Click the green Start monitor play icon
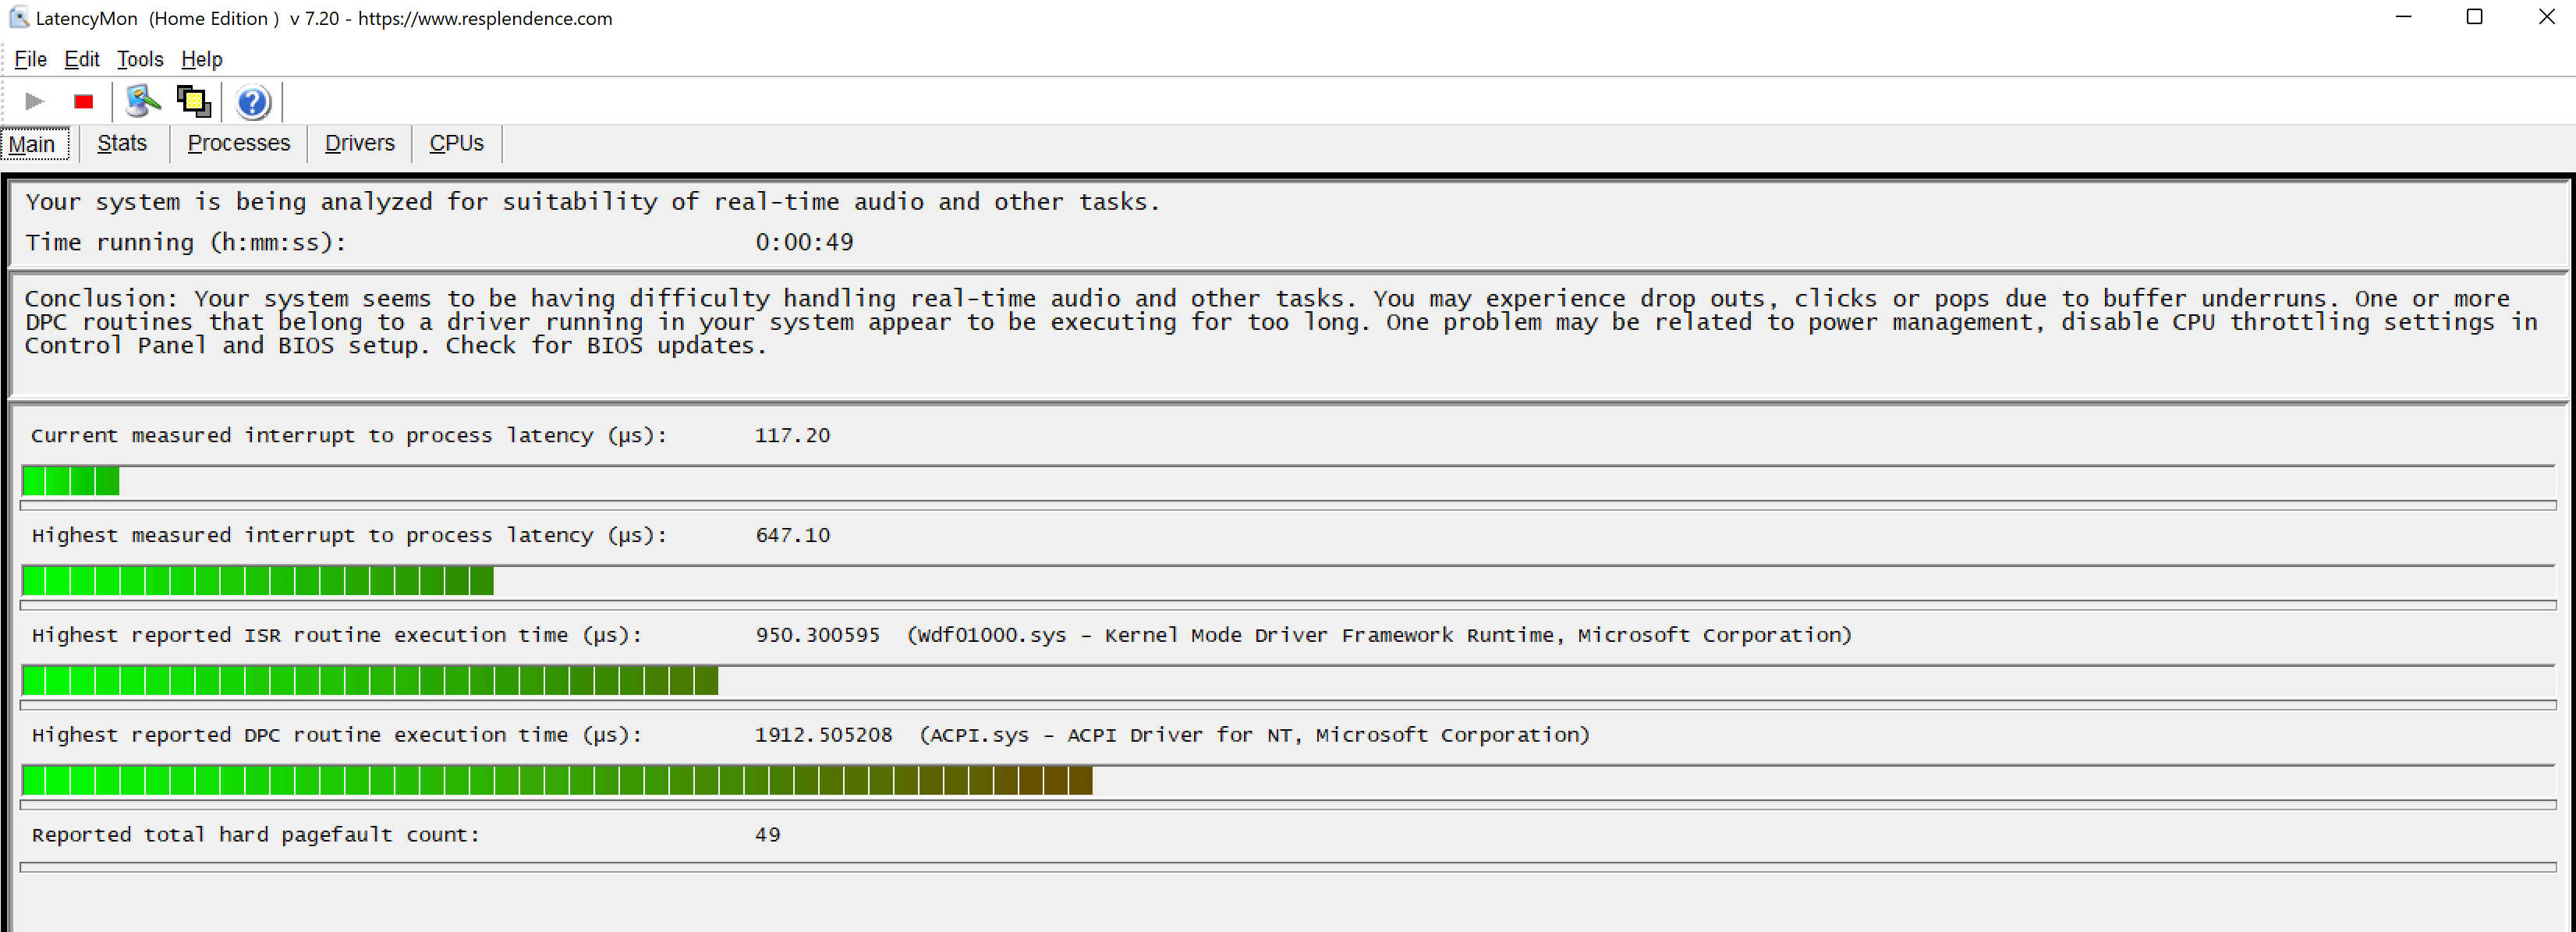 pyautogui.click(x=34, y=101)
